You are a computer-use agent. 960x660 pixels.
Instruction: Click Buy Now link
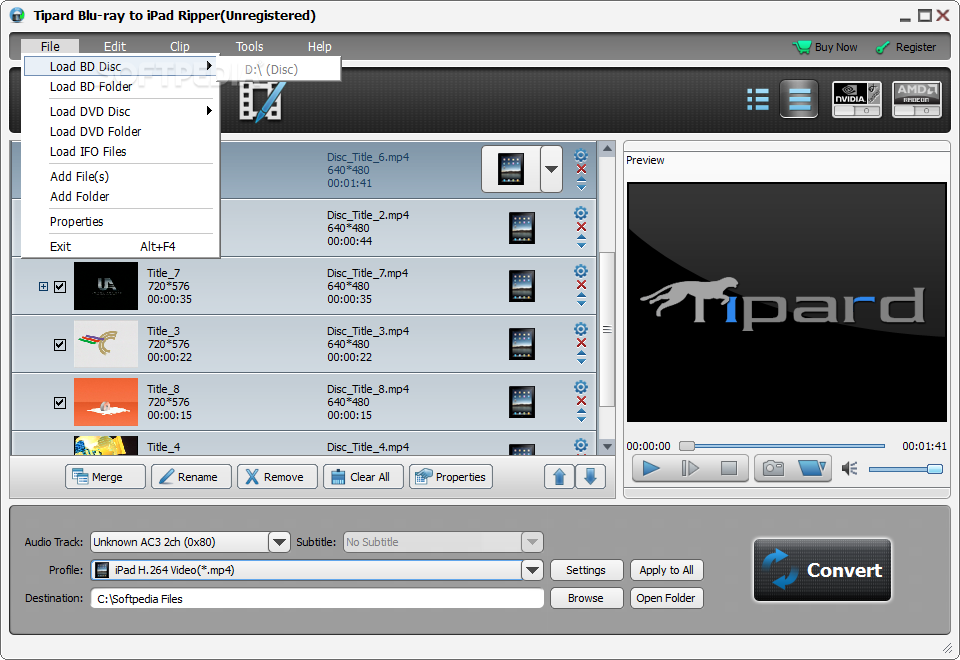825,47
